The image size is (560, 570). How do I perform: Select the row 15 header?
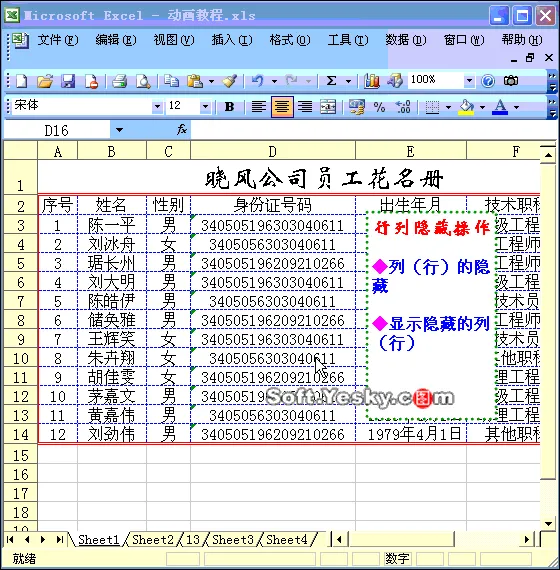point(21,455)
